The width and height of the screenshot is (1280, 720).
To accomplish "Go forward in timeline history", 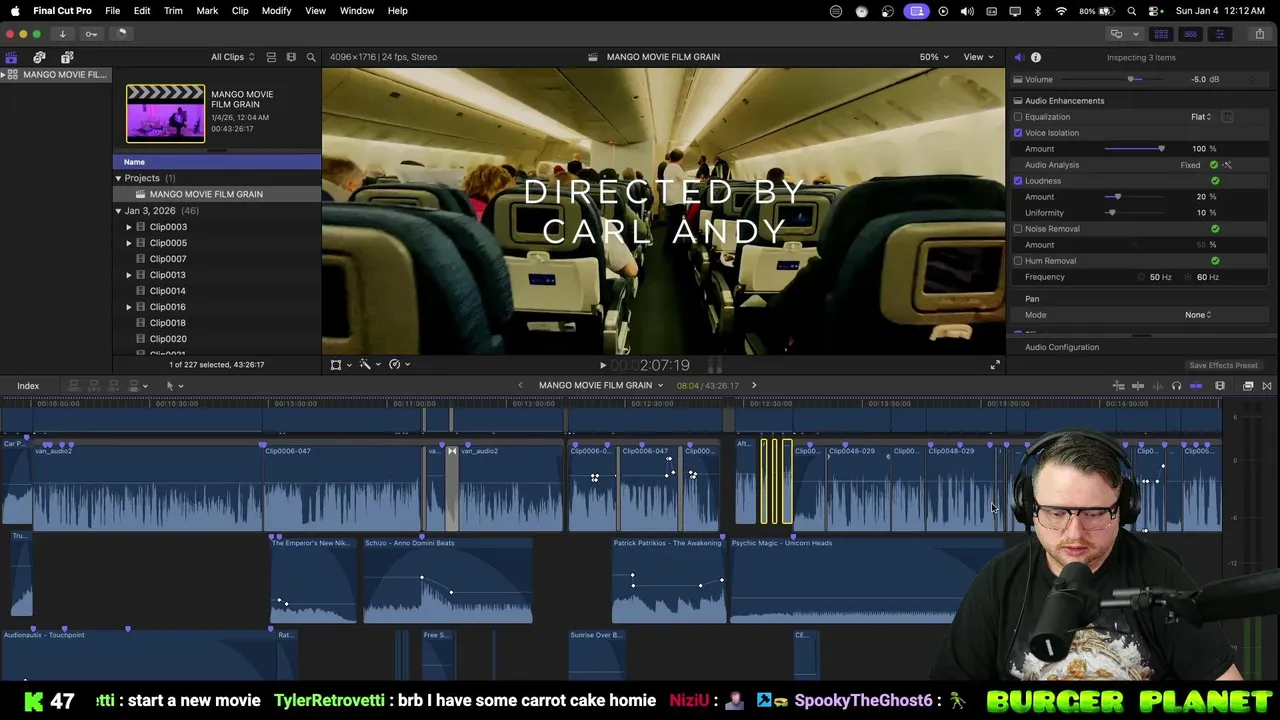I will [754, 386].
